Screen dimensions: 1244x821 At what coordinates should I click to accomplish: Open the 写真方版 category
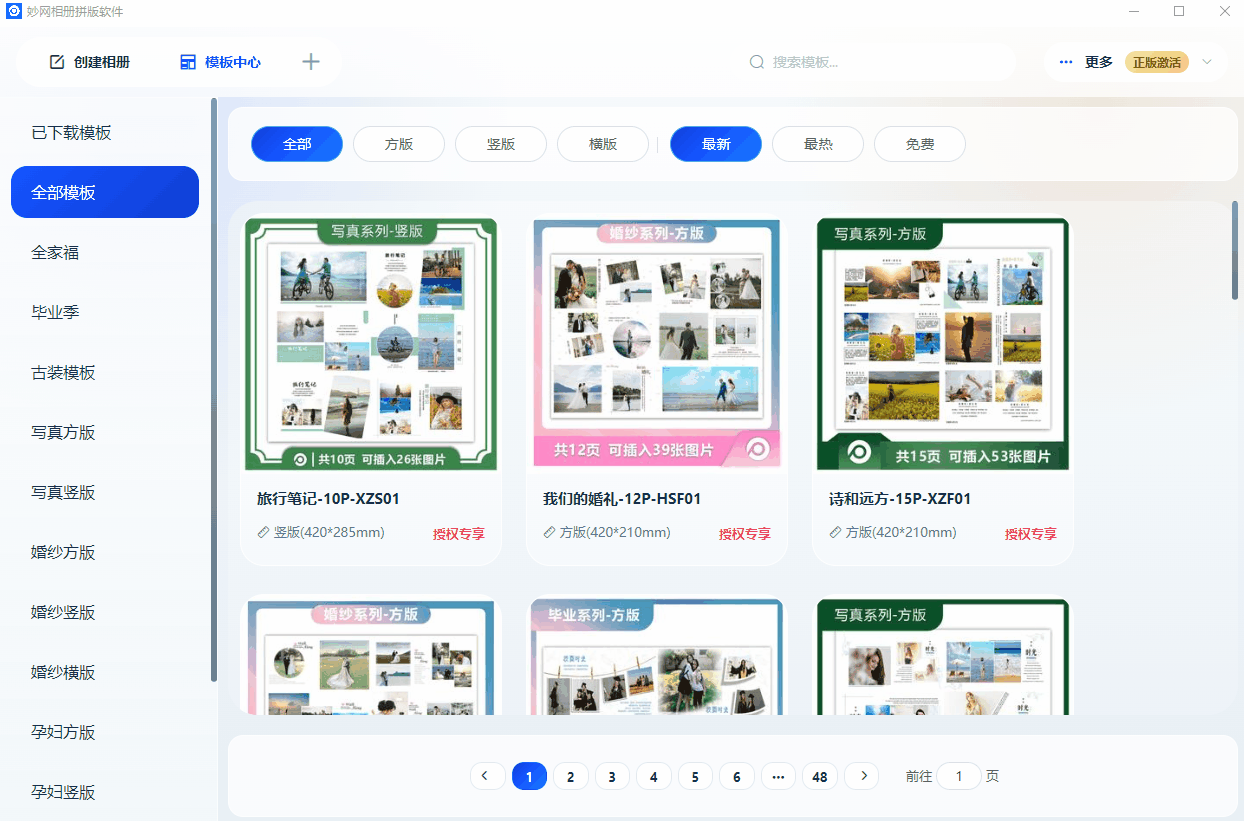[x=105, y=432]
